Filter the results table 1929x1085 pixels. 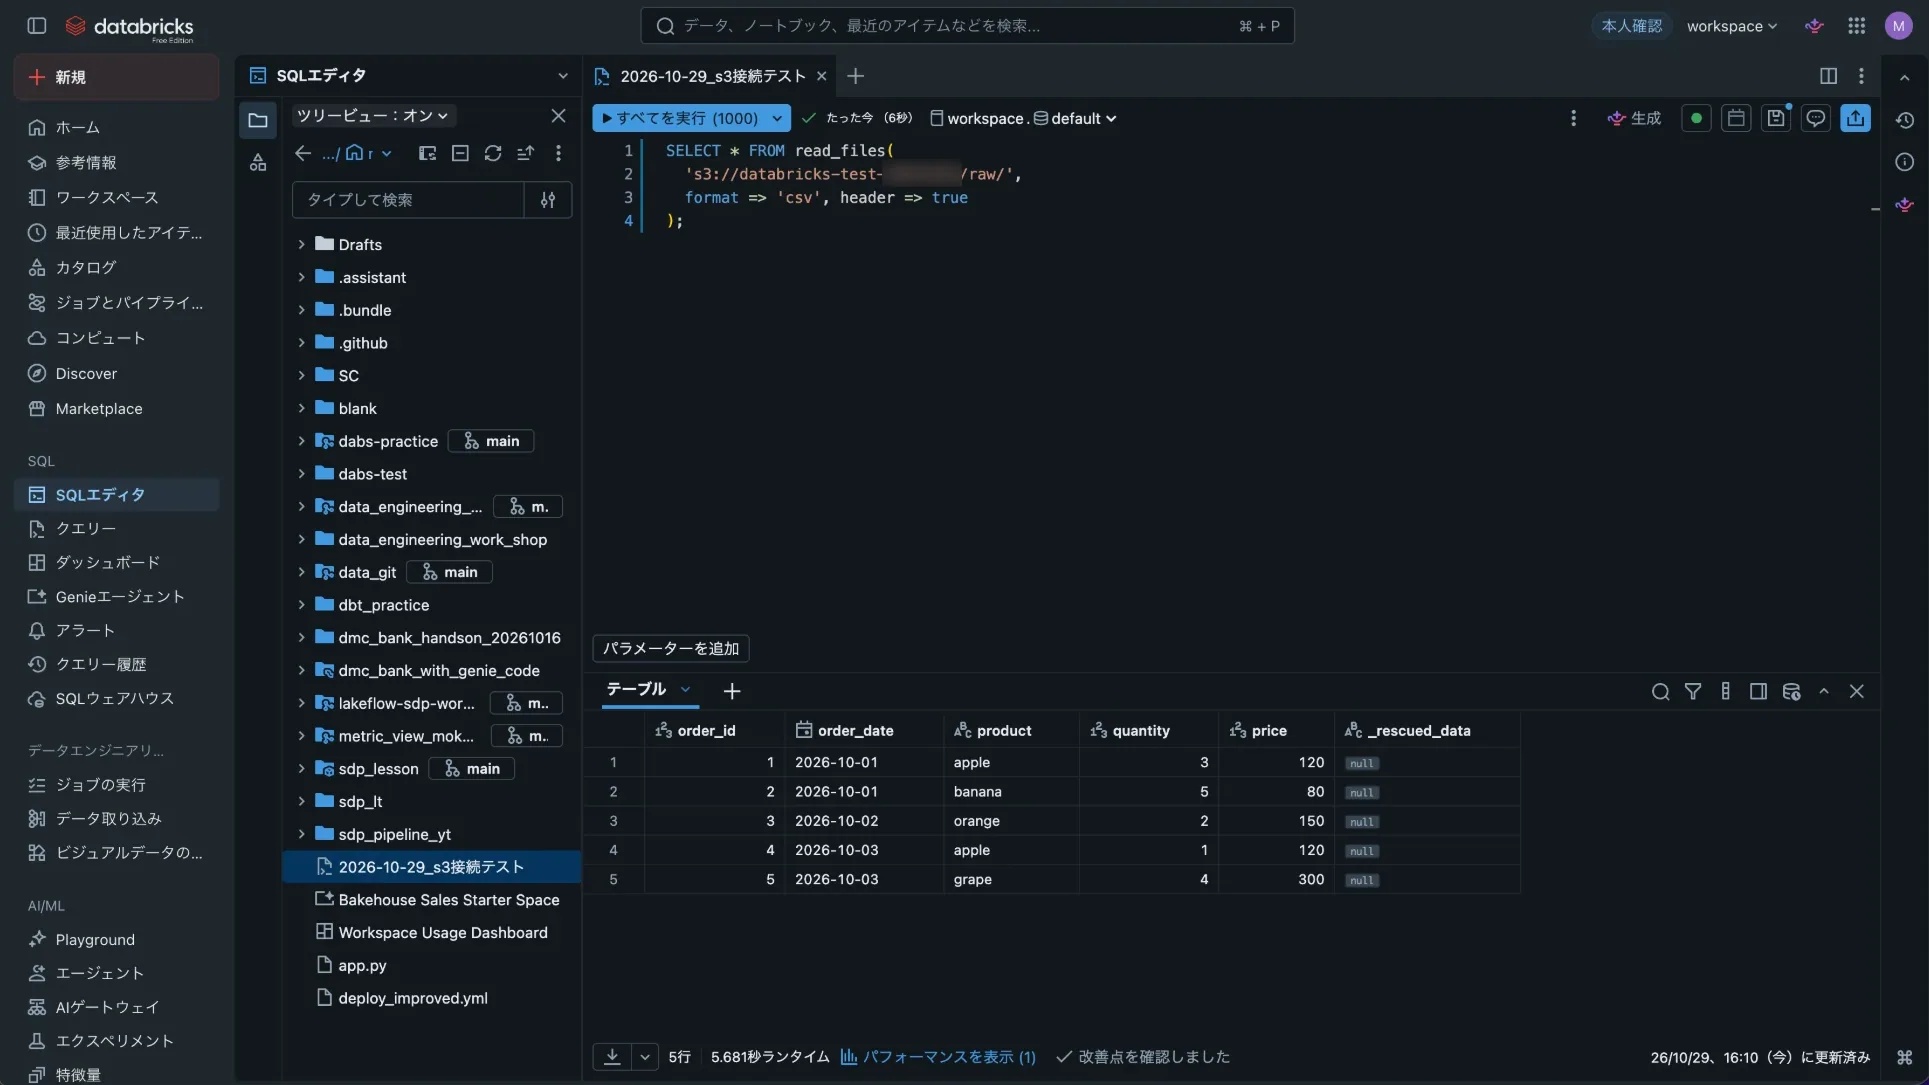pos(1693,692)
